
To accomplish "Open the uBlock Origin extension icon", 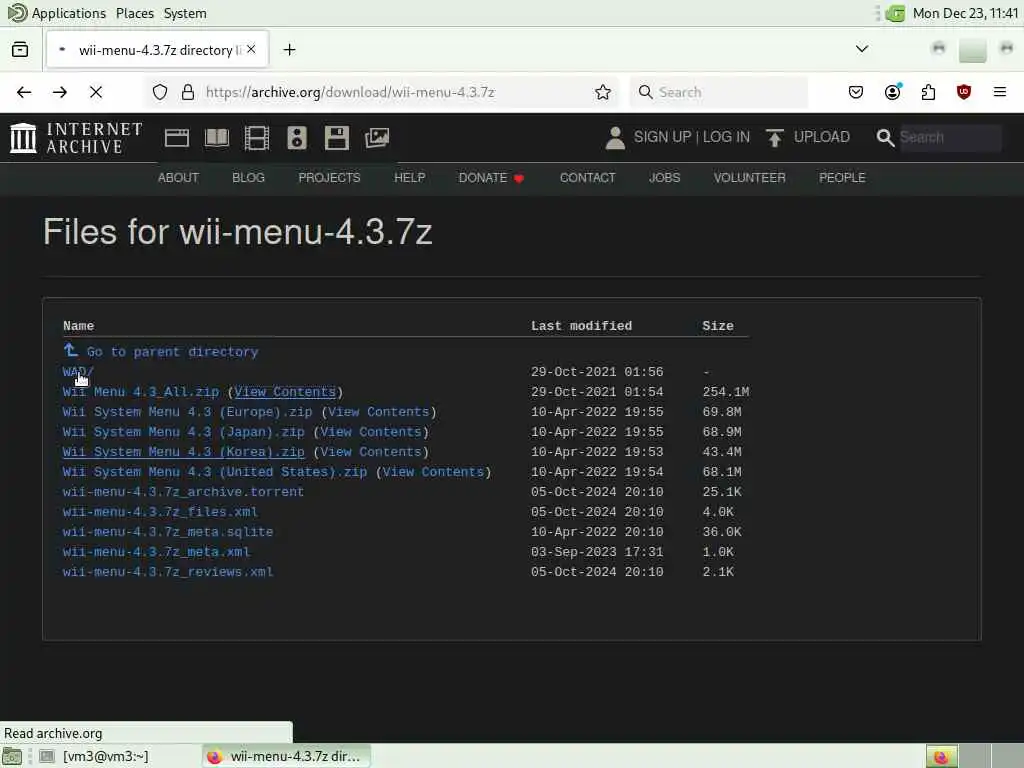I will tap(964, 92).
